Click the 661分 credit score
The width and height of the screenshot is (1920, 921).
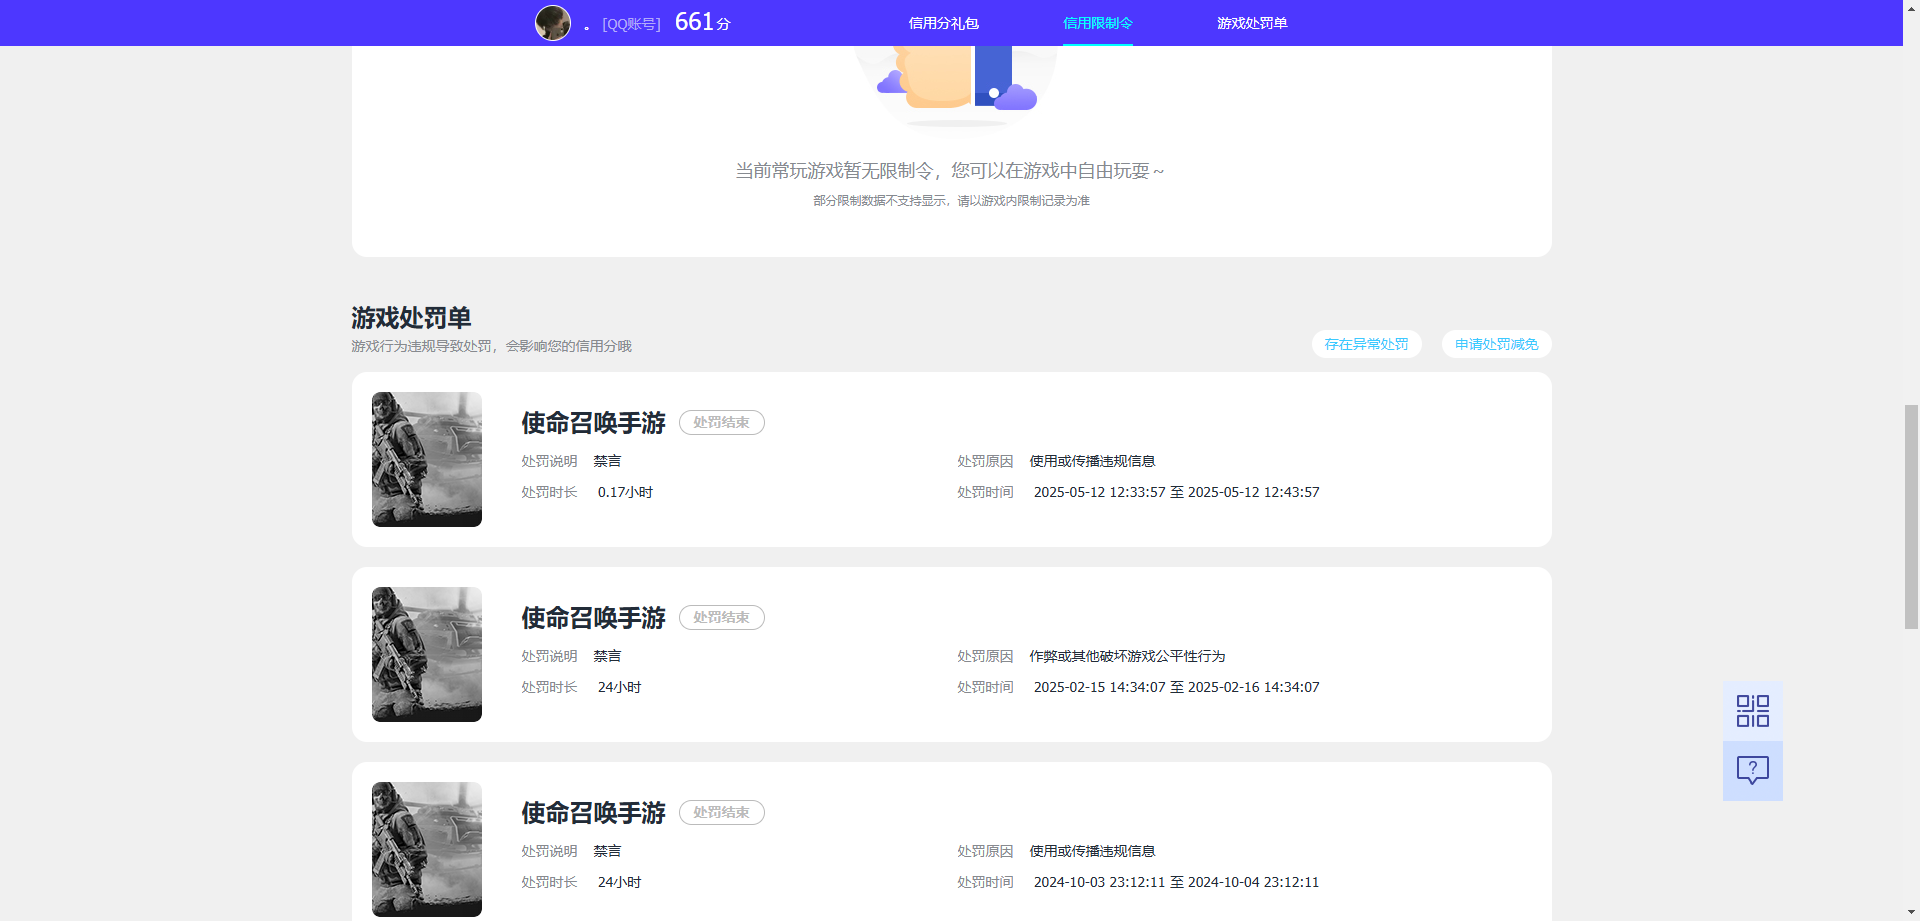703,22
